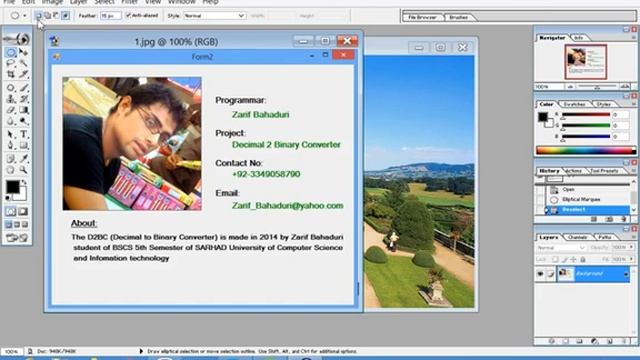Select the Shape tool
640x360 pixels.
(x=23, y=145)
